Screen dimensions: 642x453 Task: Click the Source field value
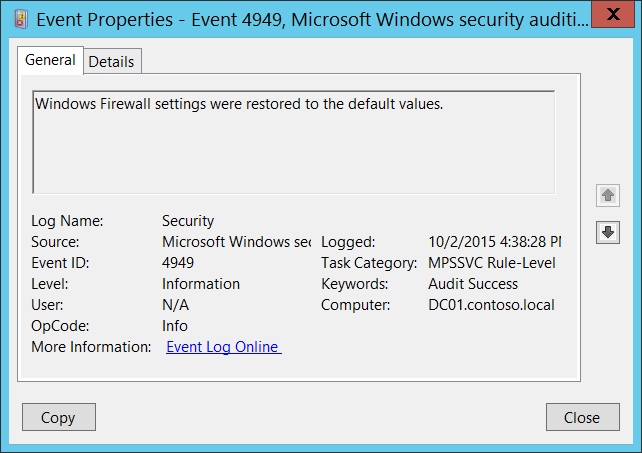coord(236,241)
